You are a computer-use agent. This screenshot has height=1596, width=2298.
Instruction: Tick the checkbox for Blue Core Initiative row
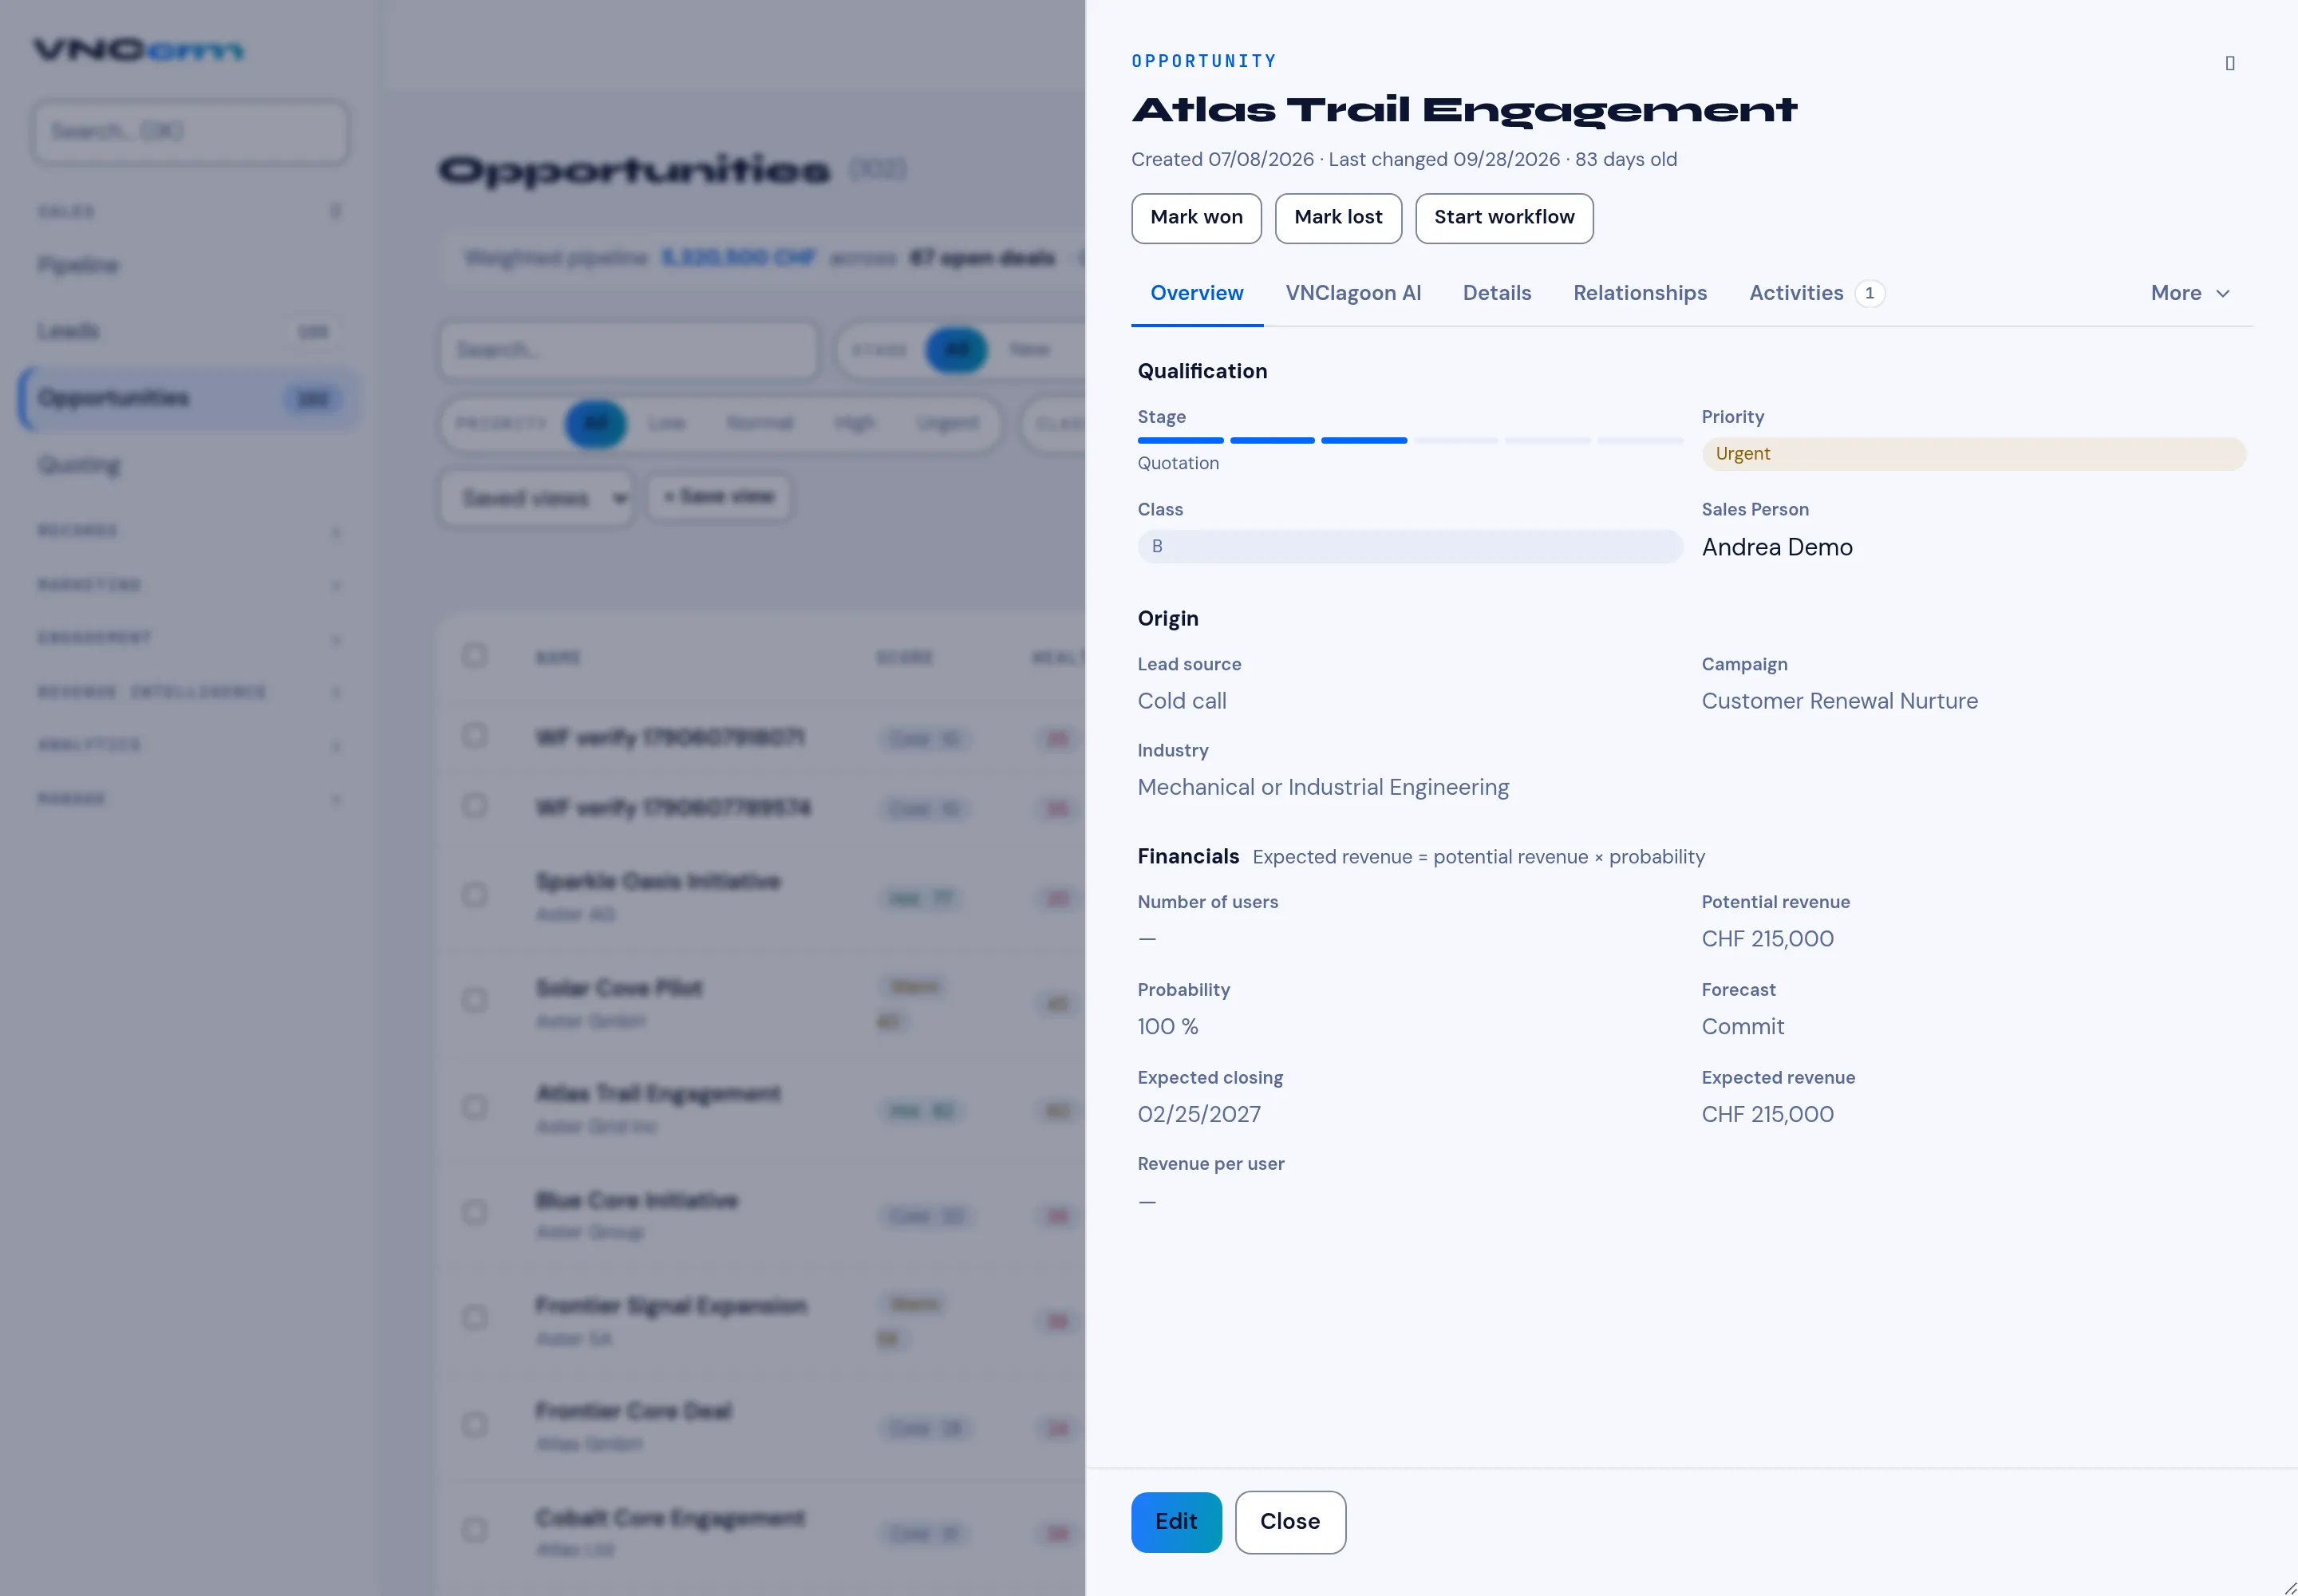tap(475, 1213)
